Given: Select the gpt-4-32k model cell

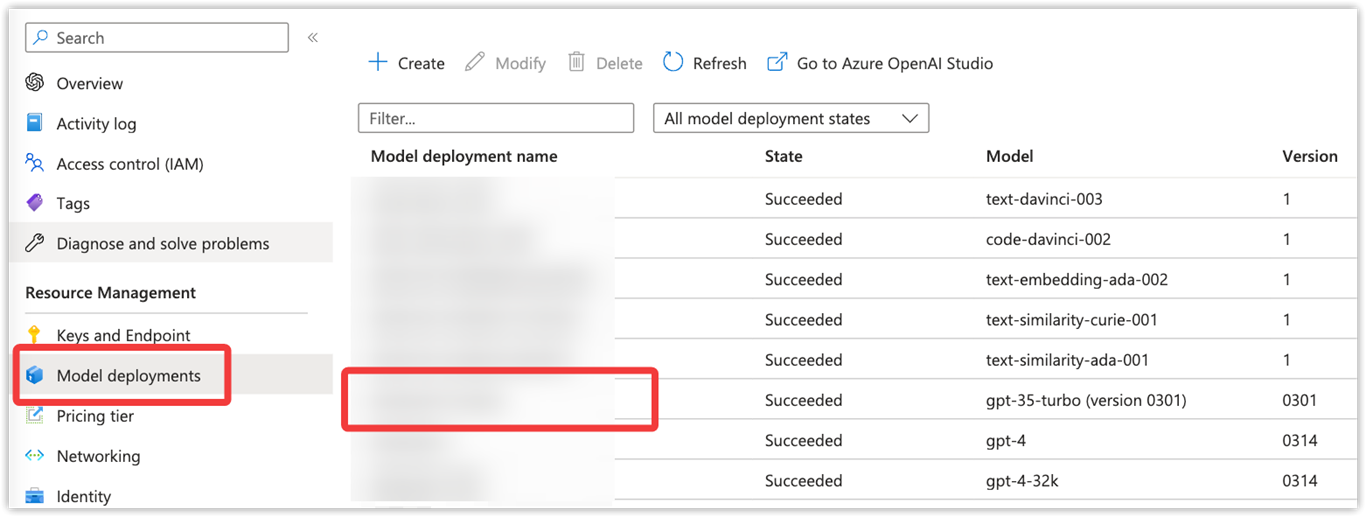Looking at the screenshot, I should coord(1022,481).
